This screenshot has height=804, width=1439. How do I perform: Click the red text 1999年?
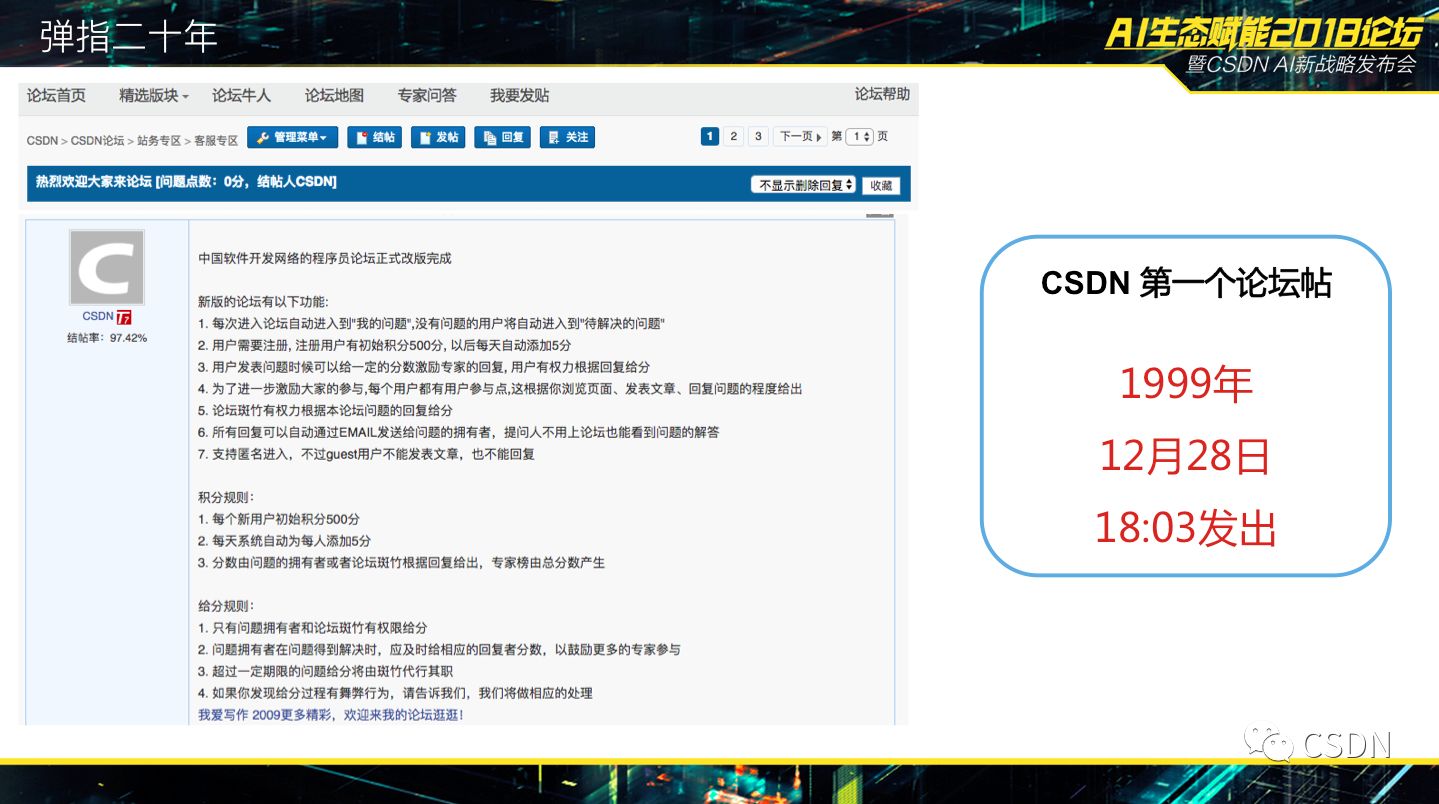click(1186, 384)
